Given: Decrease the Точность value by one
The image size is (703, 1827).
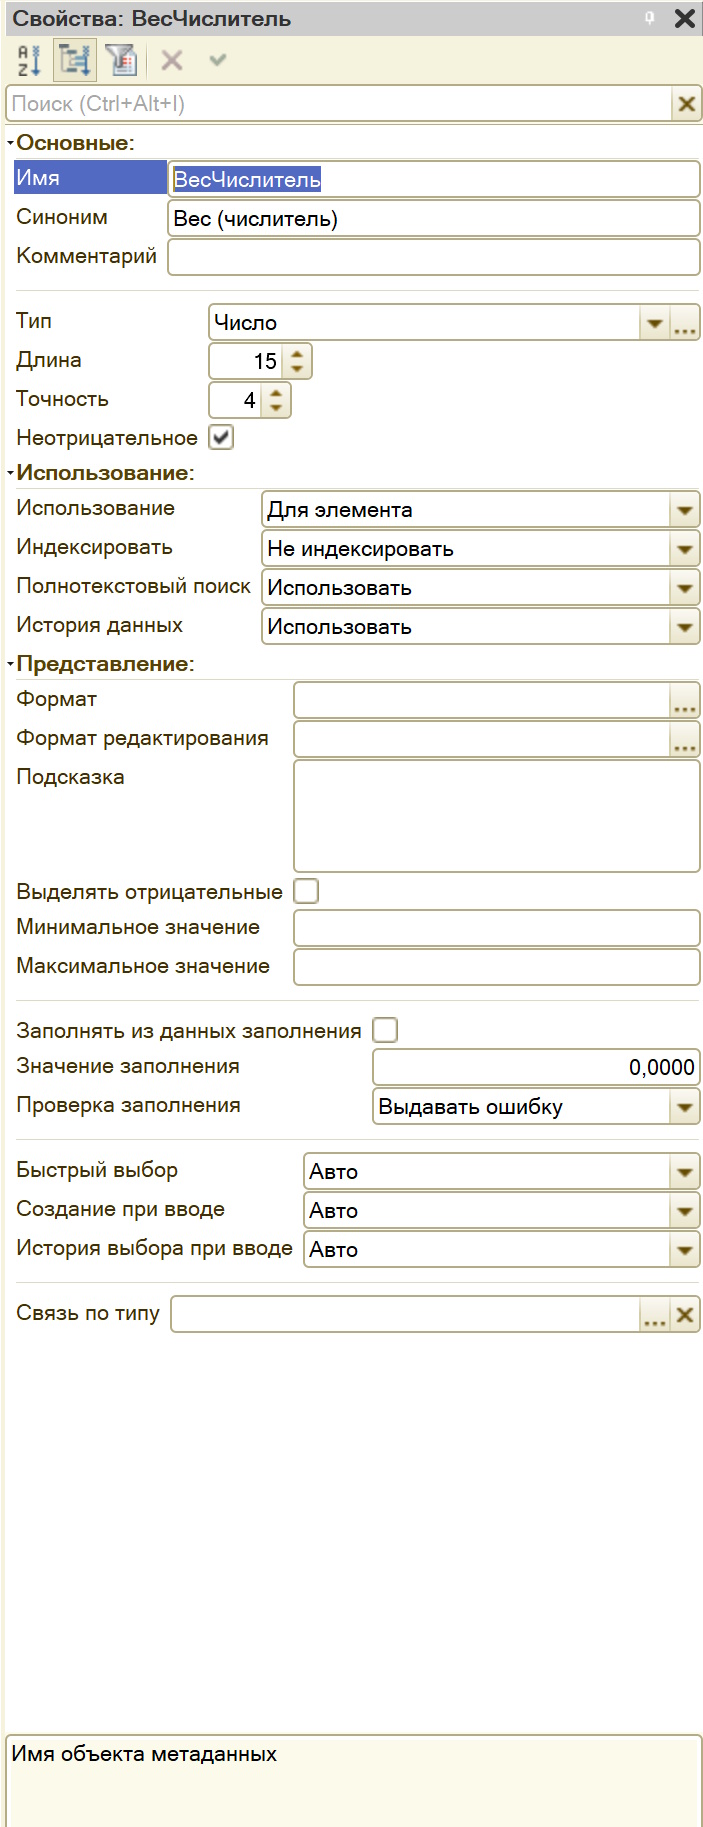Looking at the screenshot, I should point(276,408).
